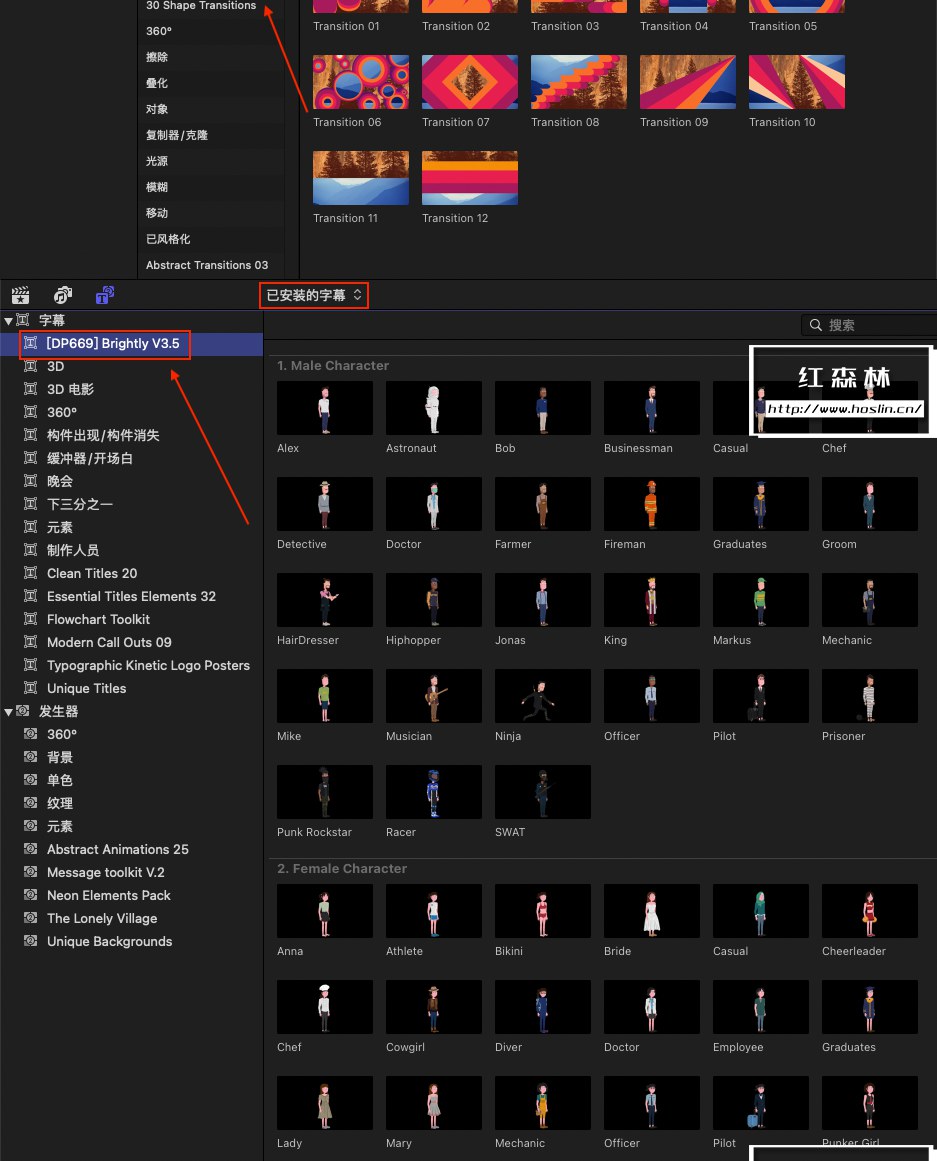Select the Transition 11 thumbnail
This screenshot has height=1161, width=937.
click(x=361, y=178)
